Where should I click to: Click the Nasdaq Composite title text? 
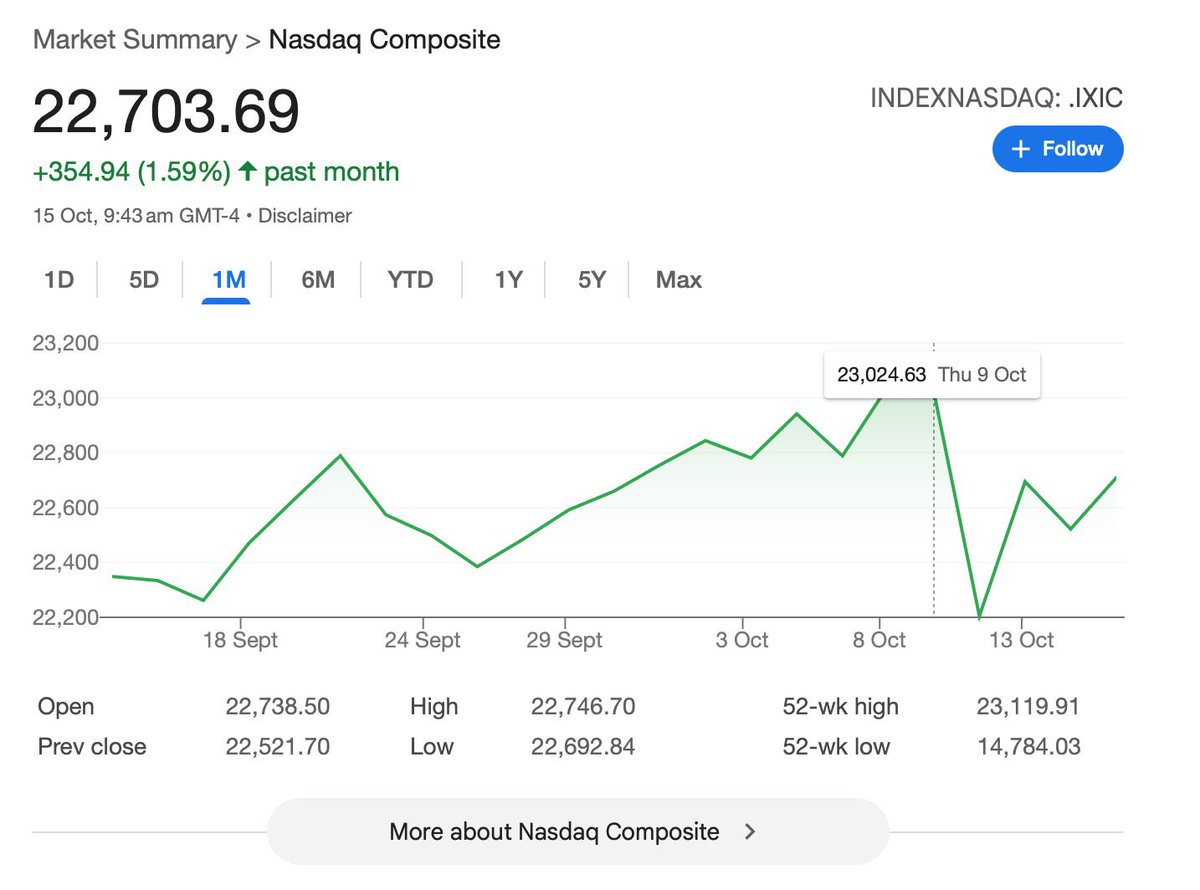coord(385,41)
